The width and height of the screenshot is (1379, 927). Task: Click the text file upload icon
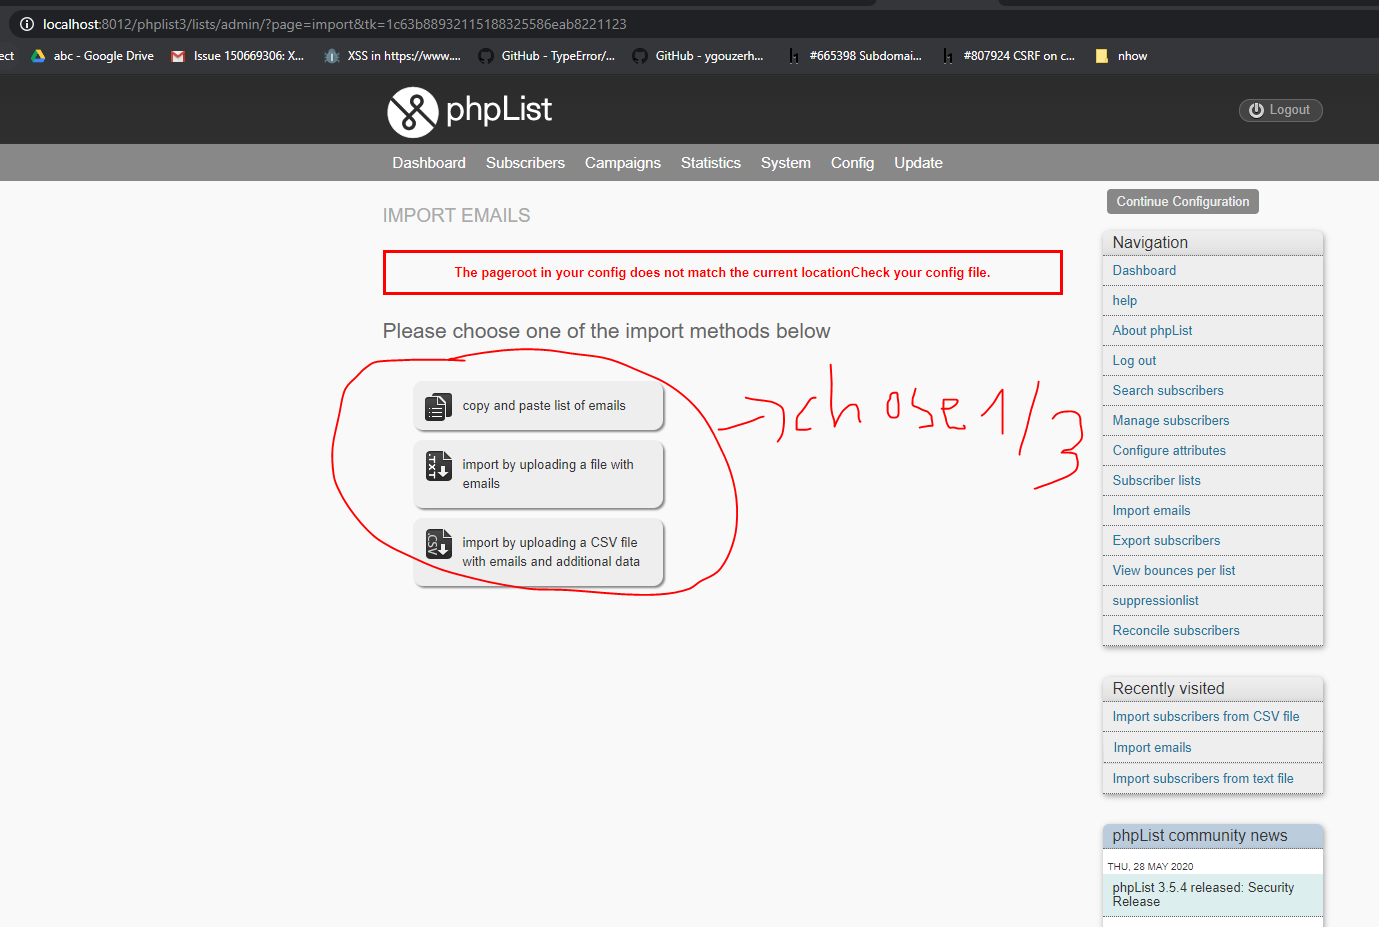pyautogui.click(x=438, y=466)
